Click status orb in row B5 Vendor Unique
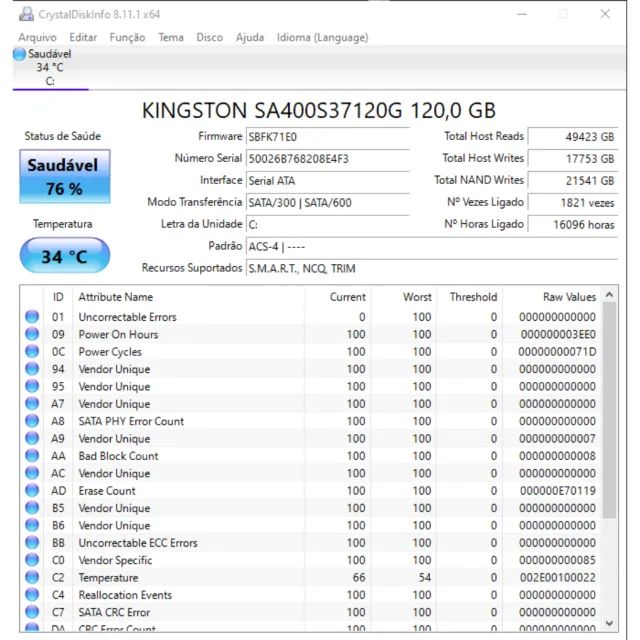This screenshot has width=640, height=640. [32, 508]
